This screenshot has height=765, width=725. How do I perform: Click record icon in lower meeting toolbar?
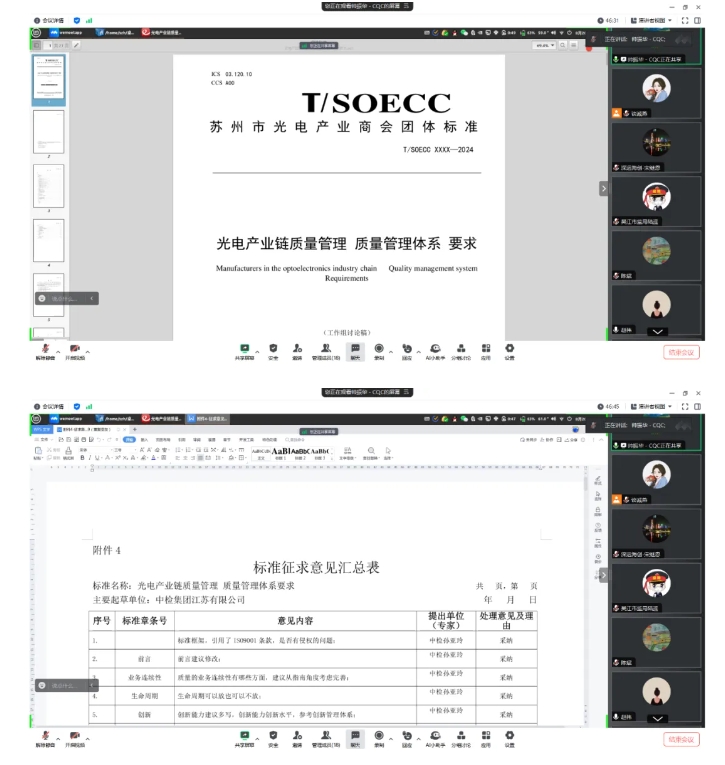379,735
